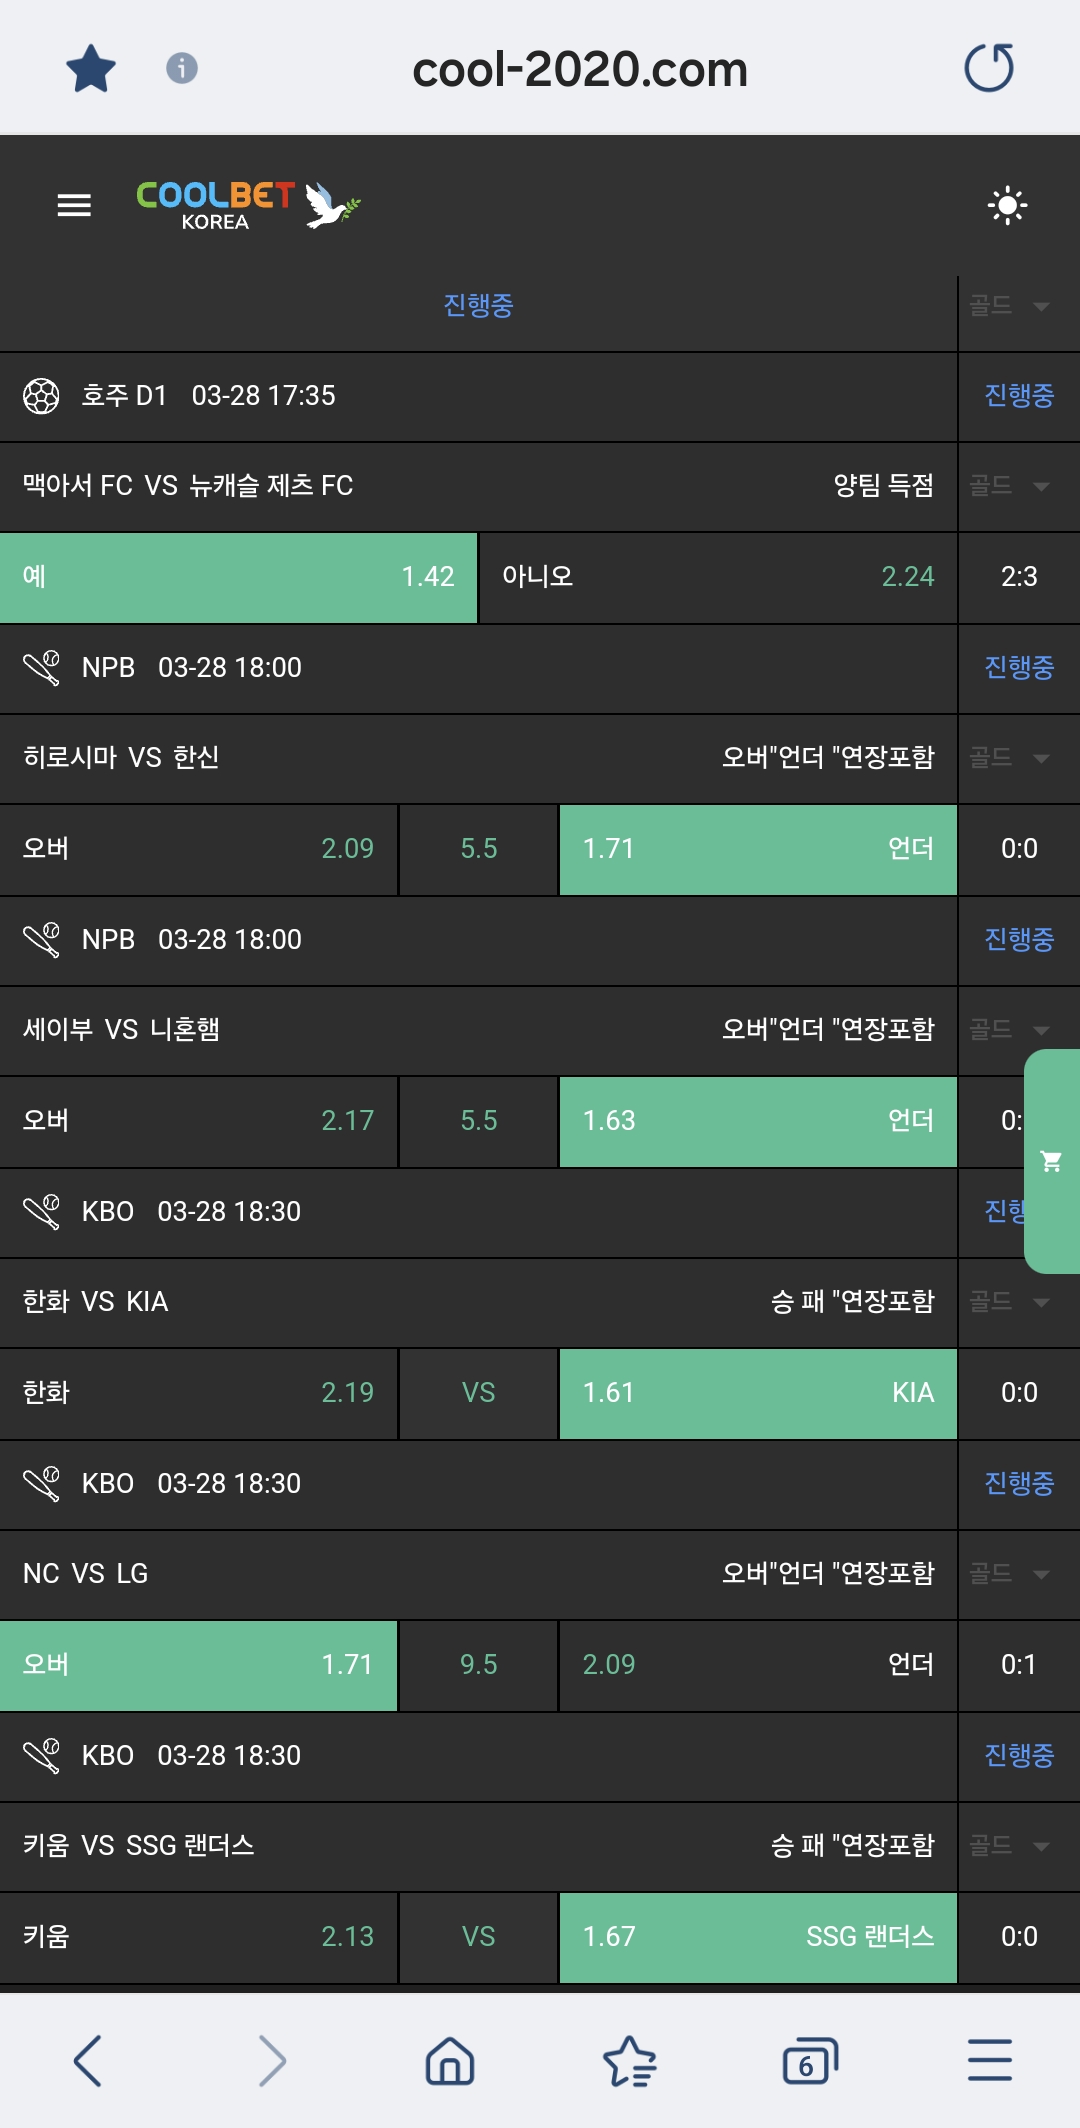Choose SSG 랜더스 at 1.67 odds

[758, 1937]
